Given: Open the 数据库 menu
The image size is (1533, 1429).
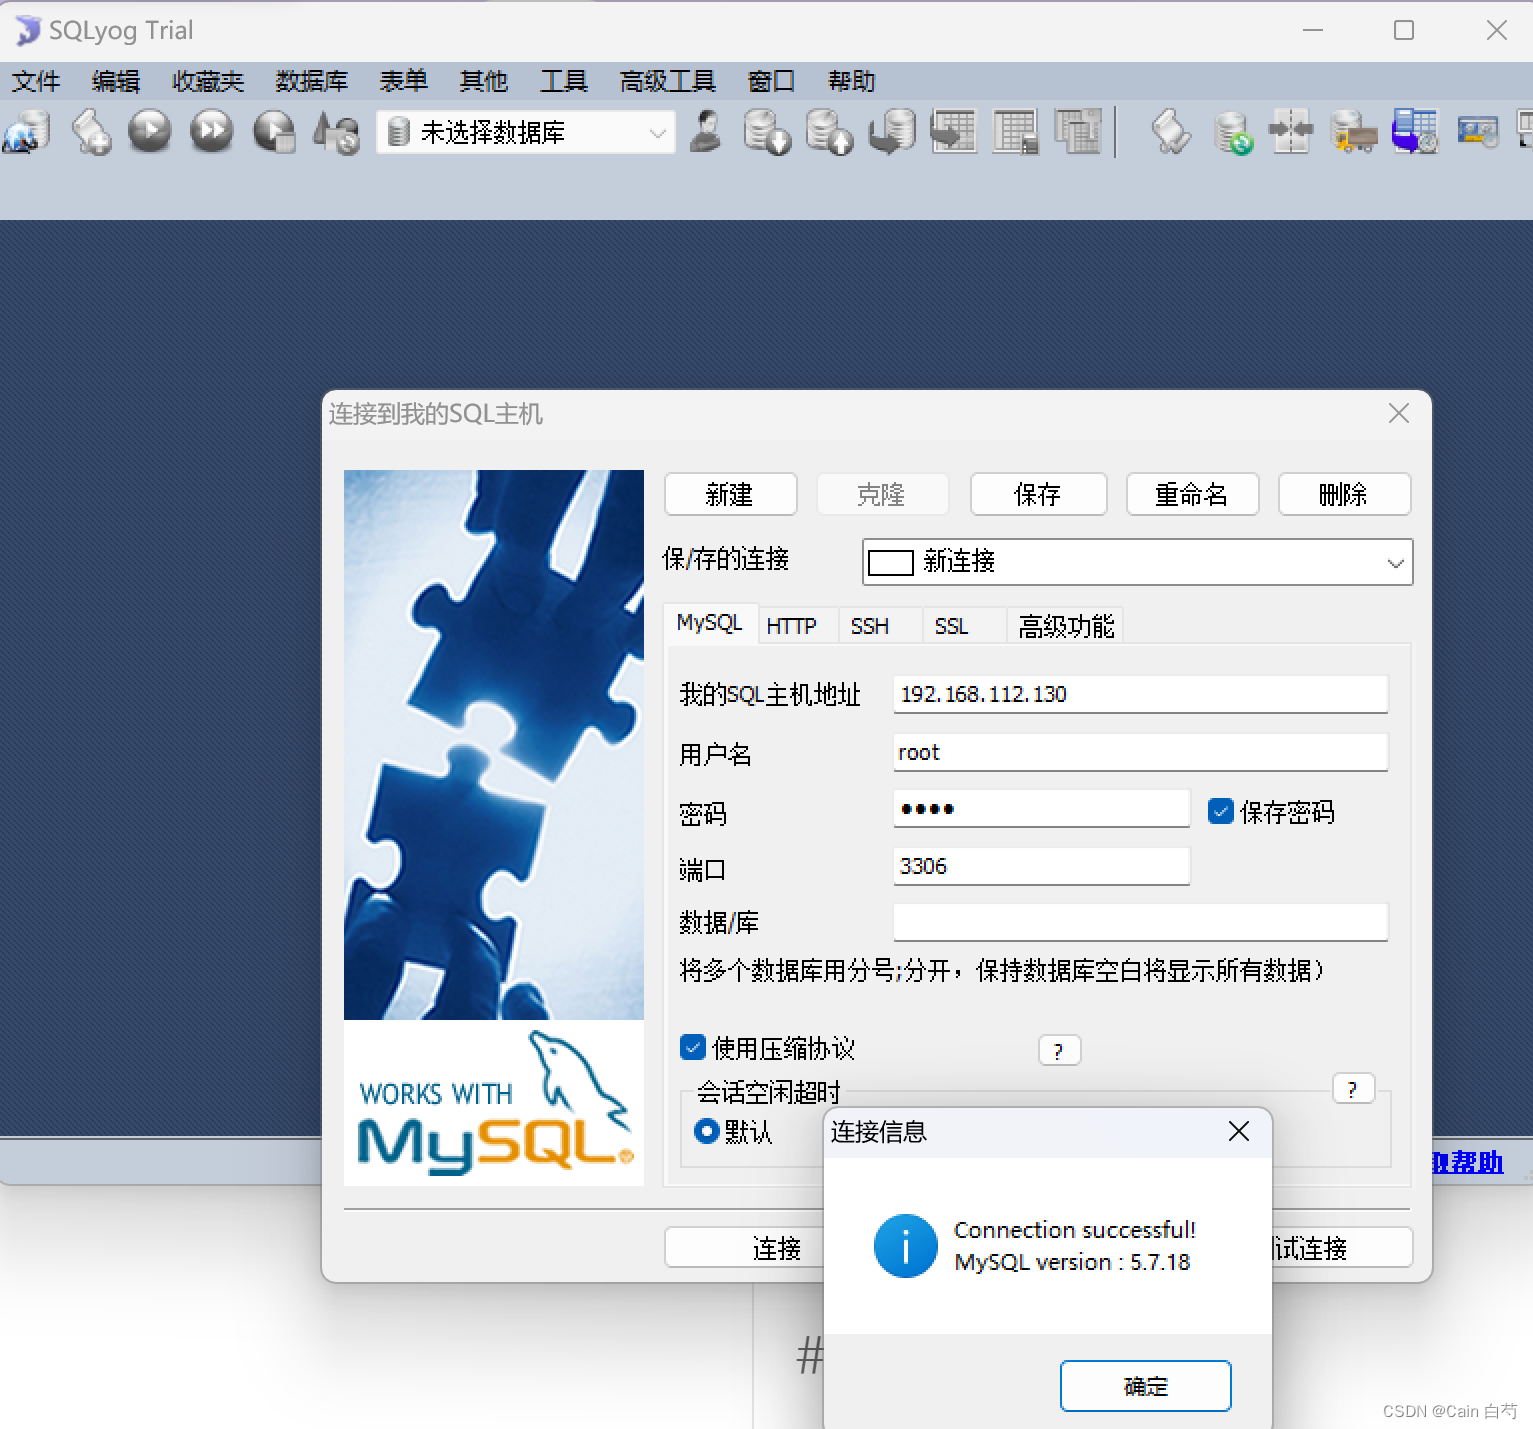Looking at the screenshot, I should point(312,81).
